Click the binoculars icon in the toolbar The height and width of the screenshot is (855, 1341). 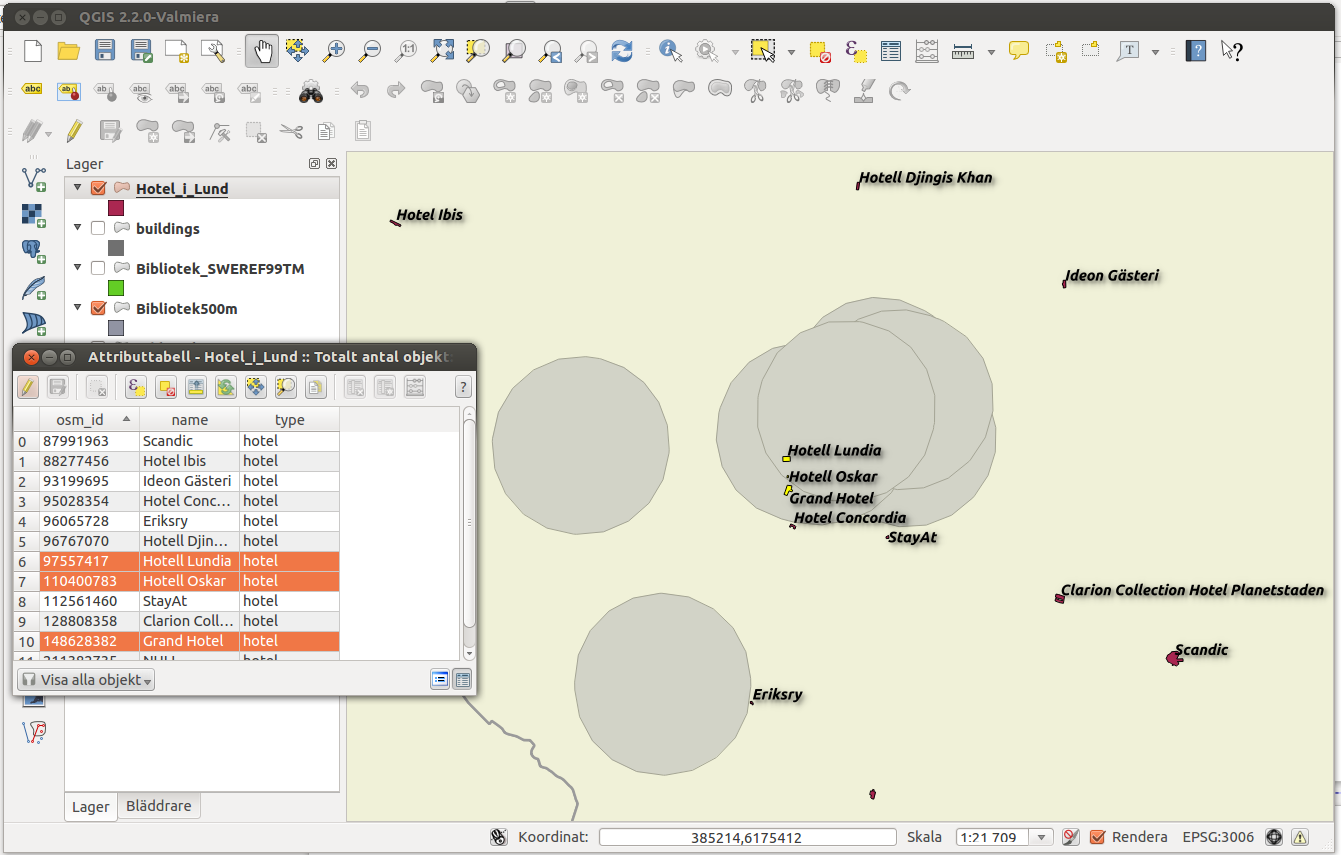coord(311,91)
